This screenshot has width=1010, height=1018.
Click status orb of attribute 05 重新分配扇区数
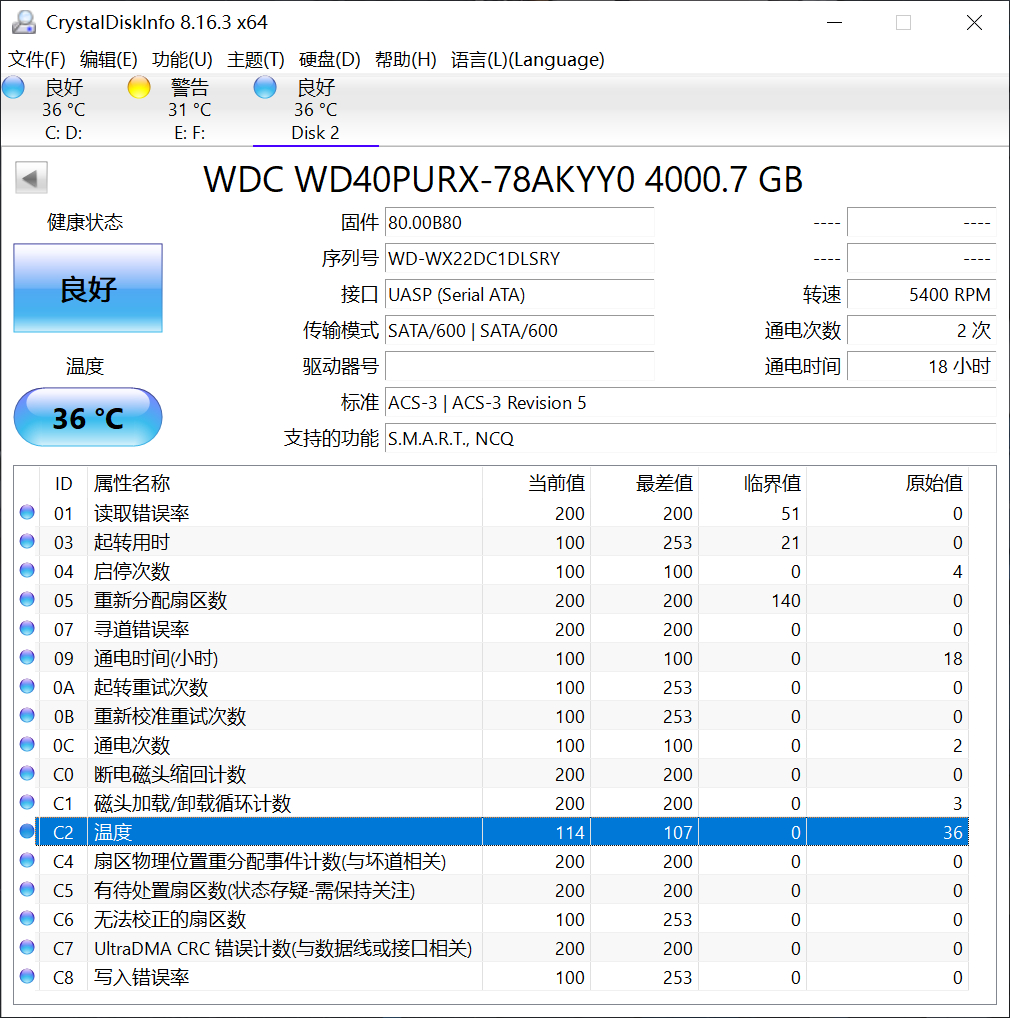click(x=27, y=599)
